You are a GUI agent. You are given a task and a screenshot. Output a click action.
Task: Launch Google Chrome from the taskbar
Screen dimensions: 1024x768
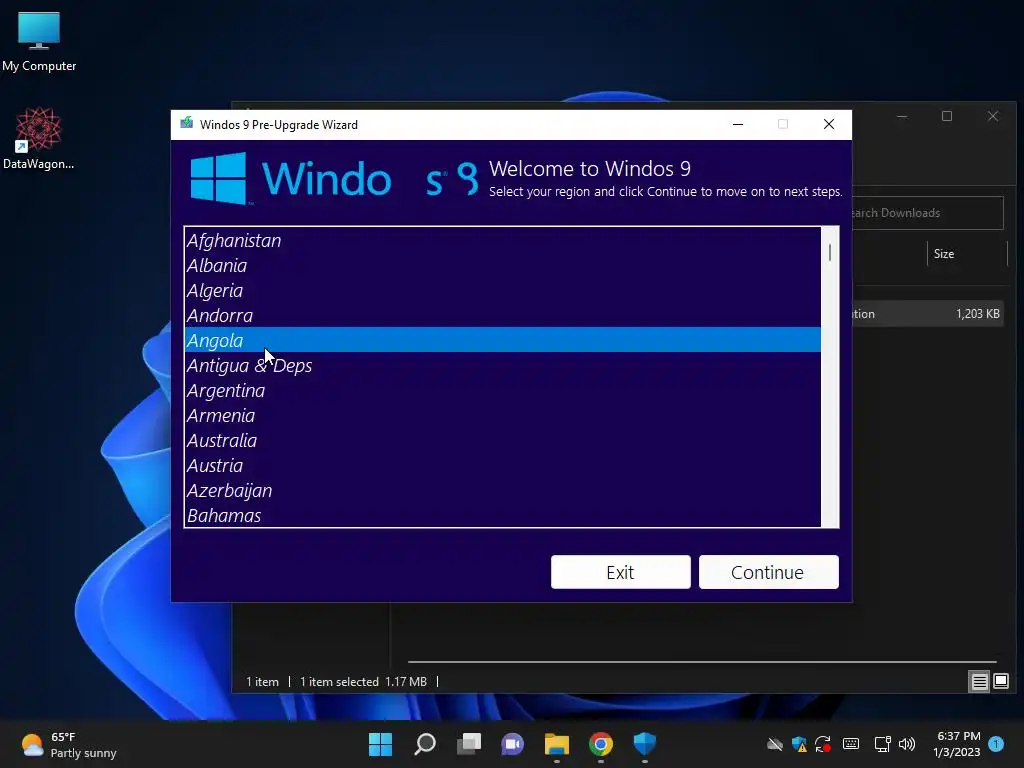point(600,744)
